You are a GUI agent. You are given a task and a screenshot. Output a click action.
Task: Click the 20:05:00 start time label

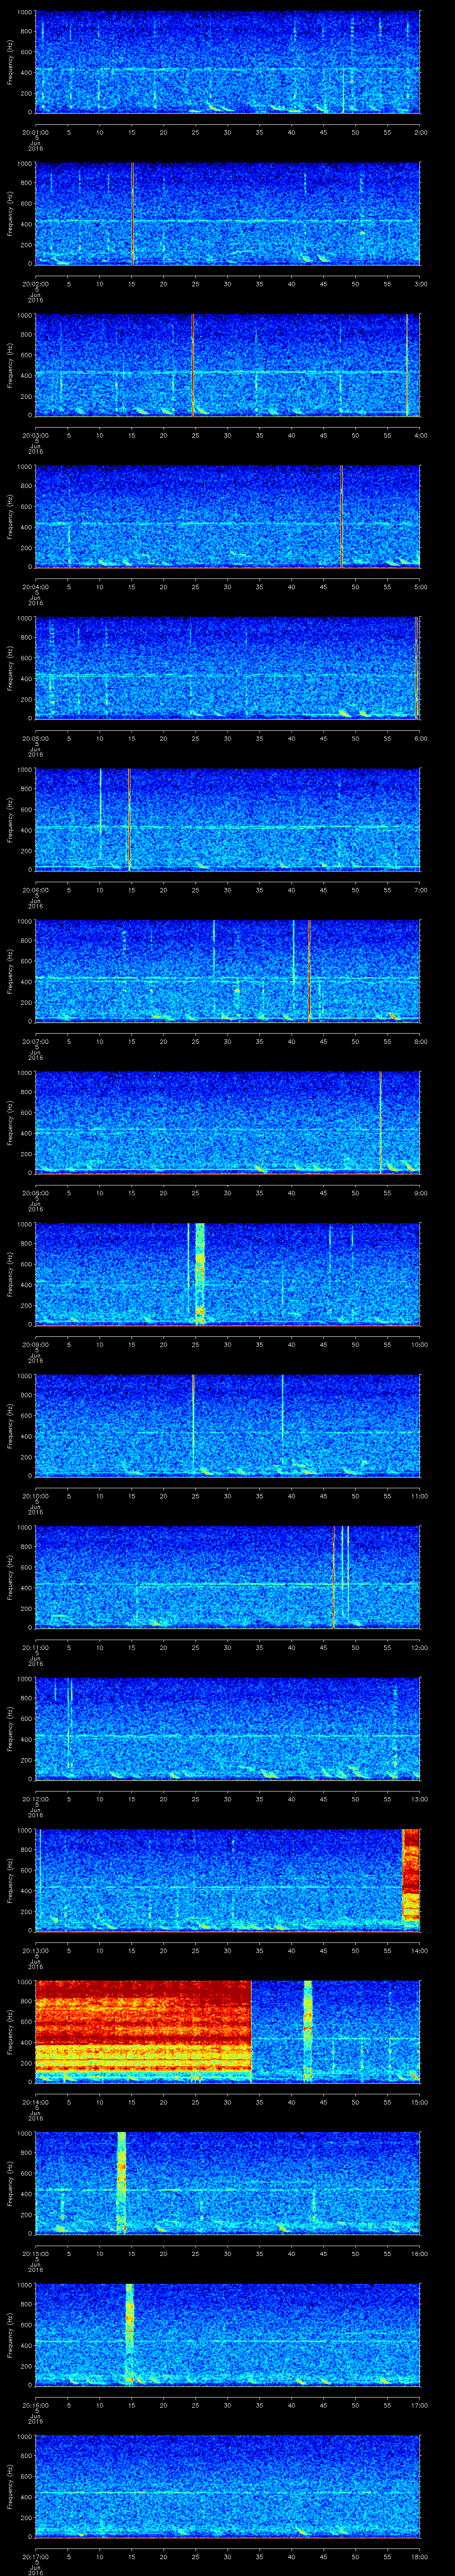tap(35, 738)
